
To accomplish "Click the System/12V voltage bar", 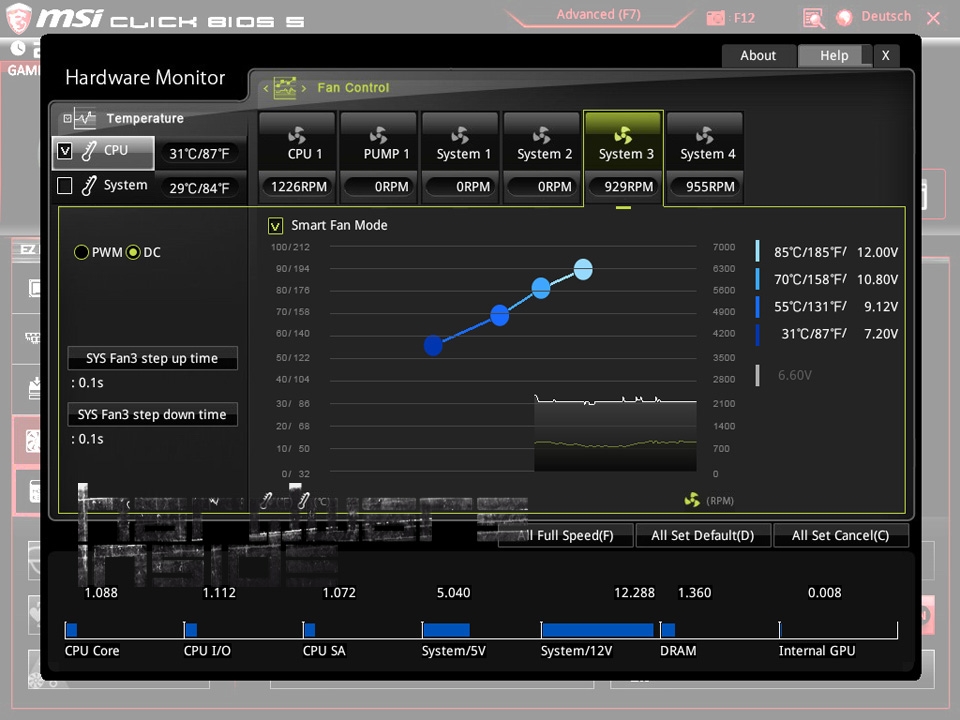I will point(598,630).
